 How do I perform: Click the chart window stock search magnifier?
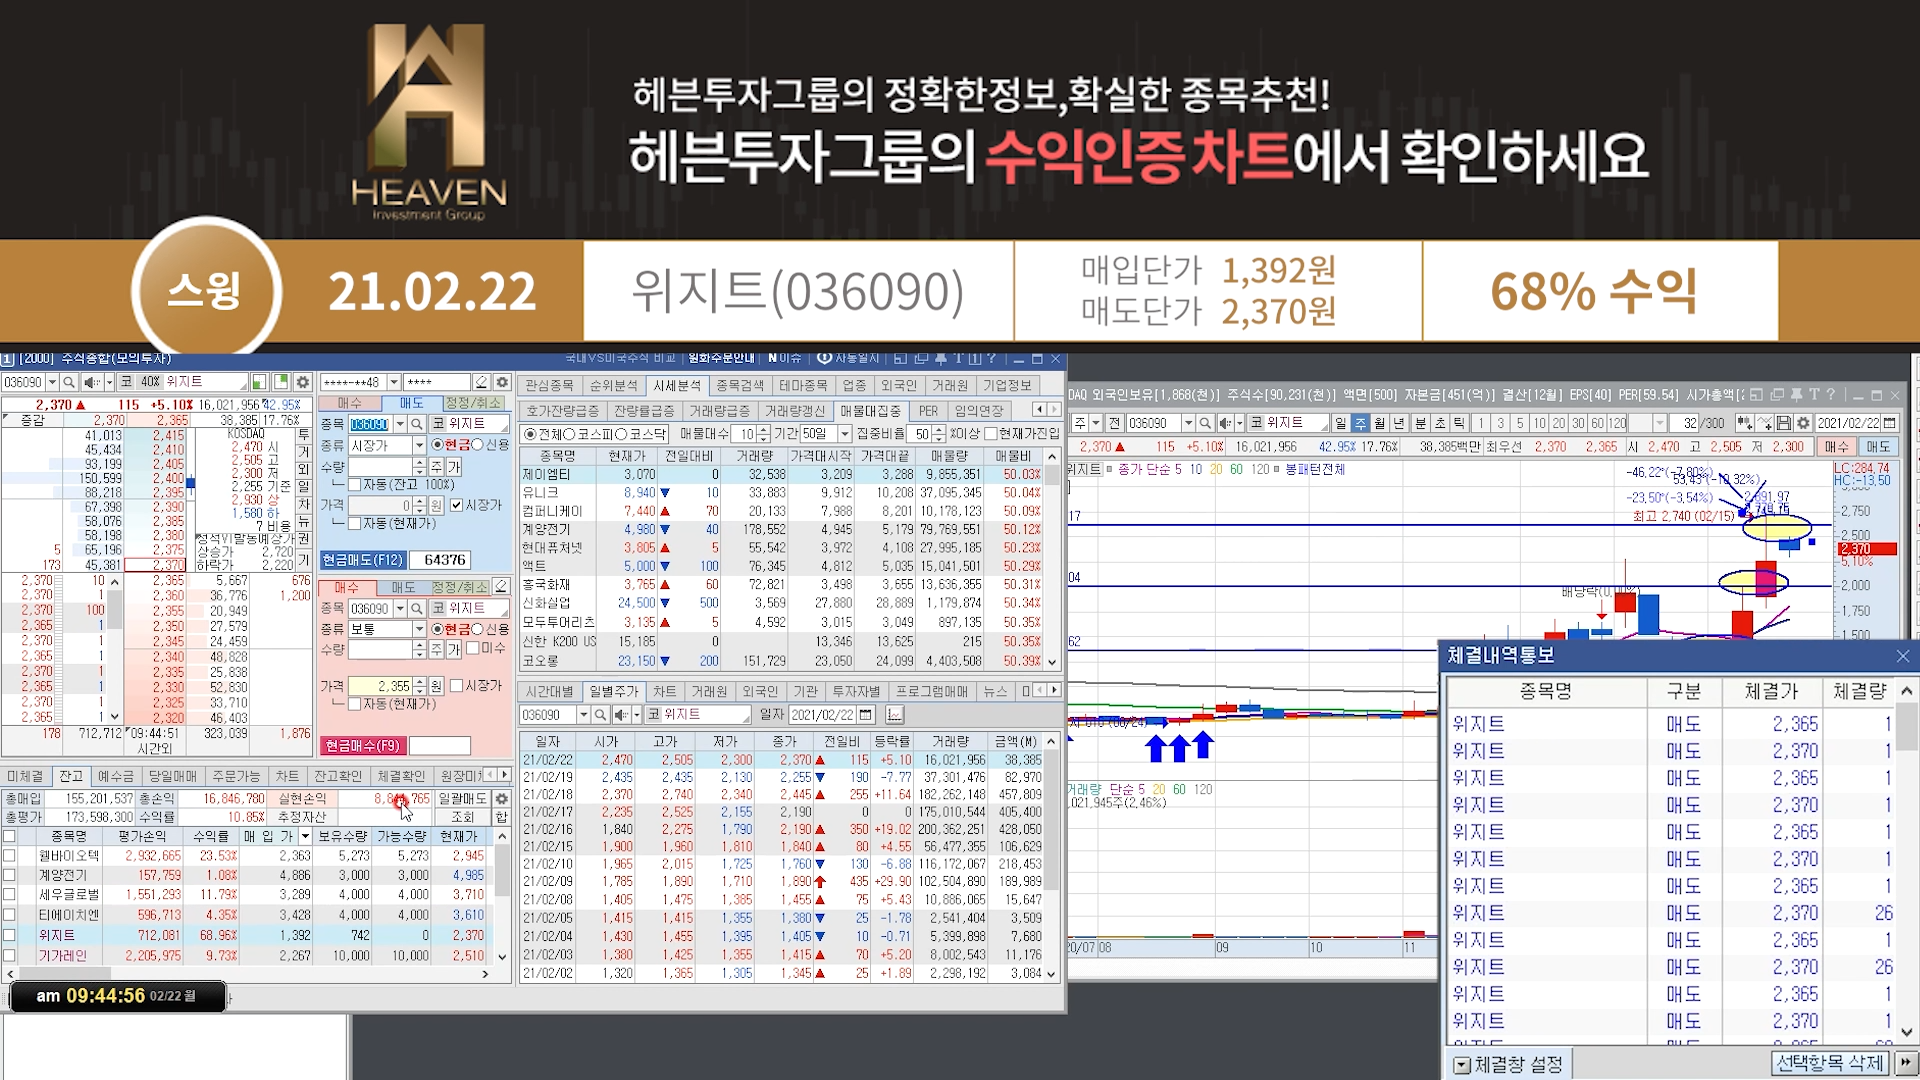click(x=1205, y=423)
